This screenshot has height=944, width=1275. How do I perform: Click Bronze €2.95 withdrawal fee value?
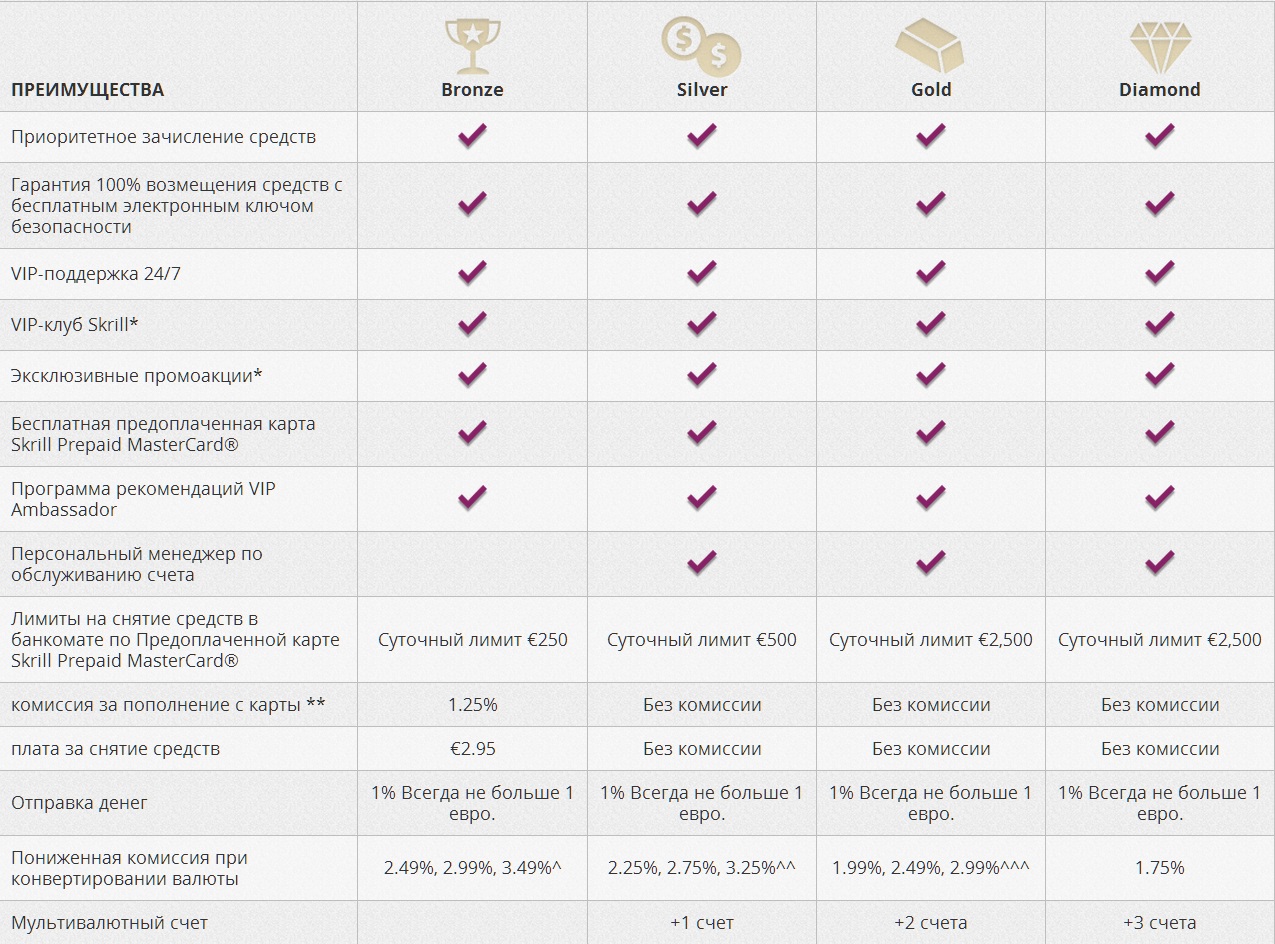click(x=472, y=749)
